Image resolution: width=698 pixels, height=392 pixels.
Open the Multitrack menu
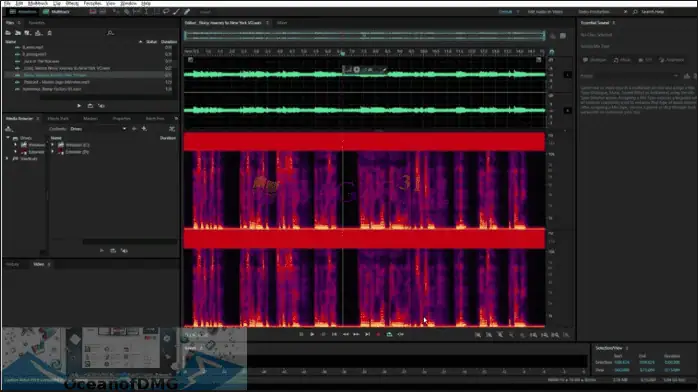tap(38, 3)
